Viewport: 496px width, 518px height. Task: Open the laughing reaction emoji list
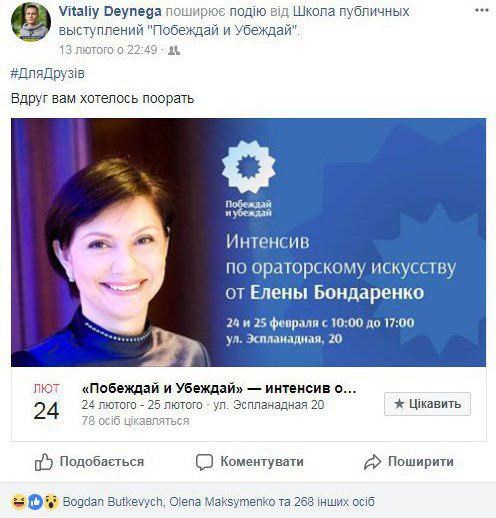pyautogui.click(x=19, y=502)
